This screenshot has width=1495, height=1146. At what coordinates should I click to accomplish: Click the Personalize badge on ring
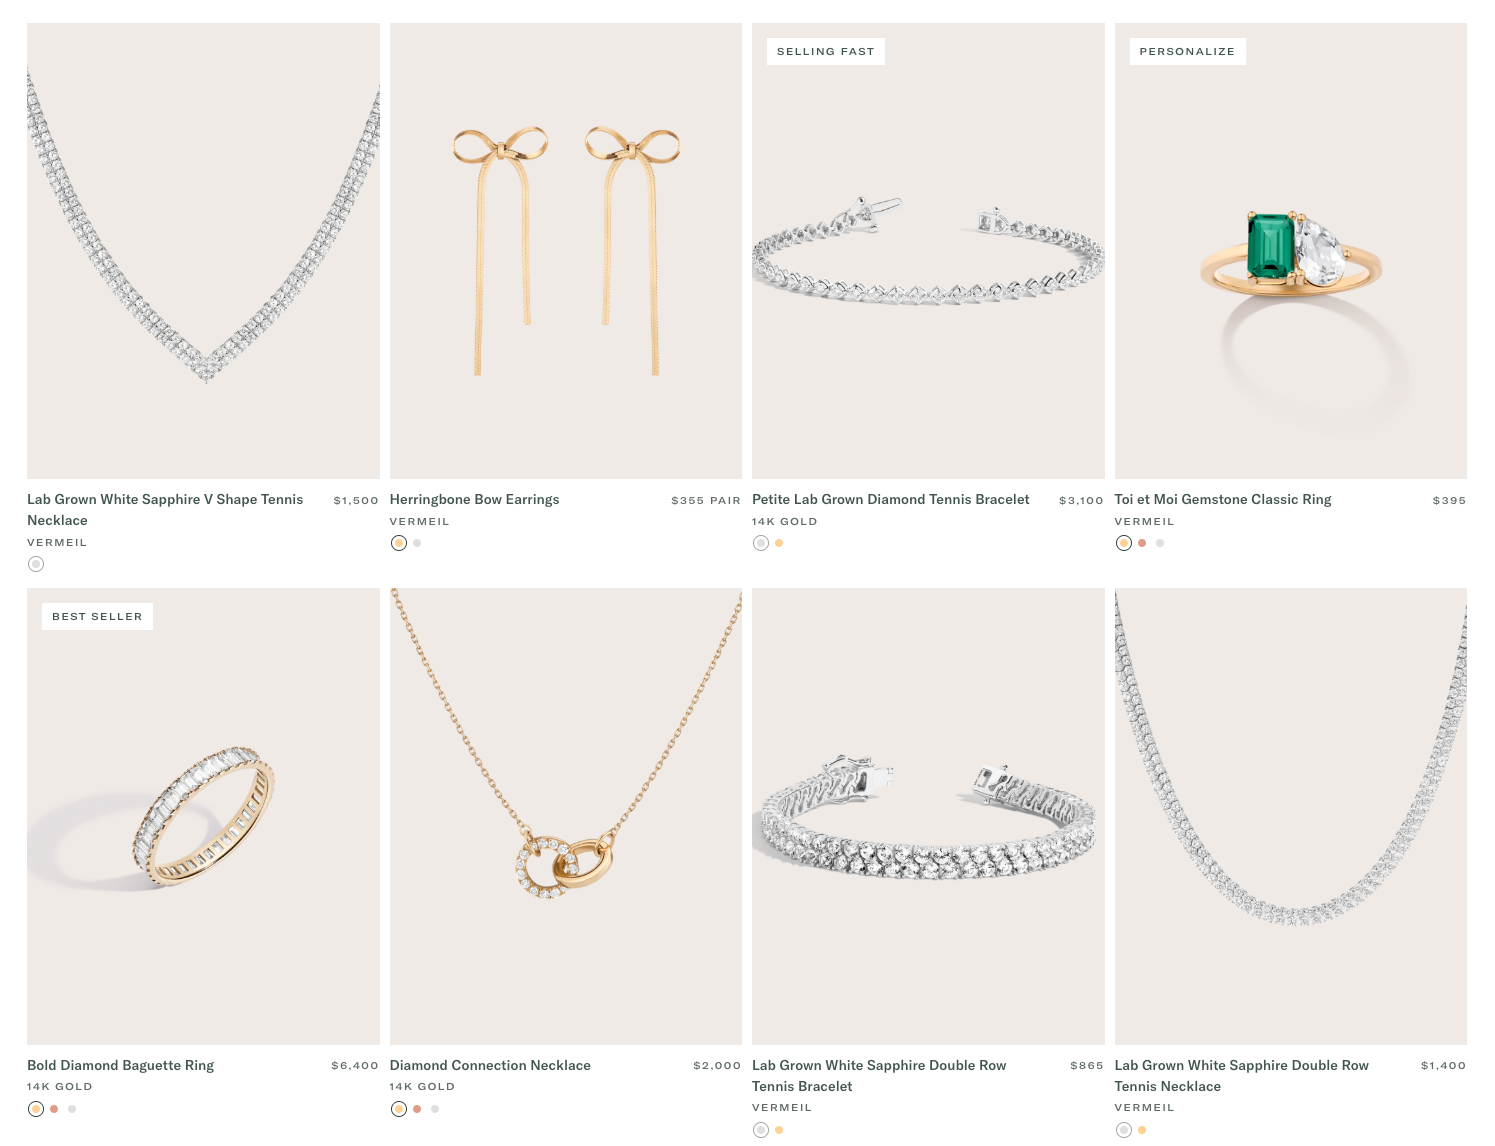pos(1187,51)
